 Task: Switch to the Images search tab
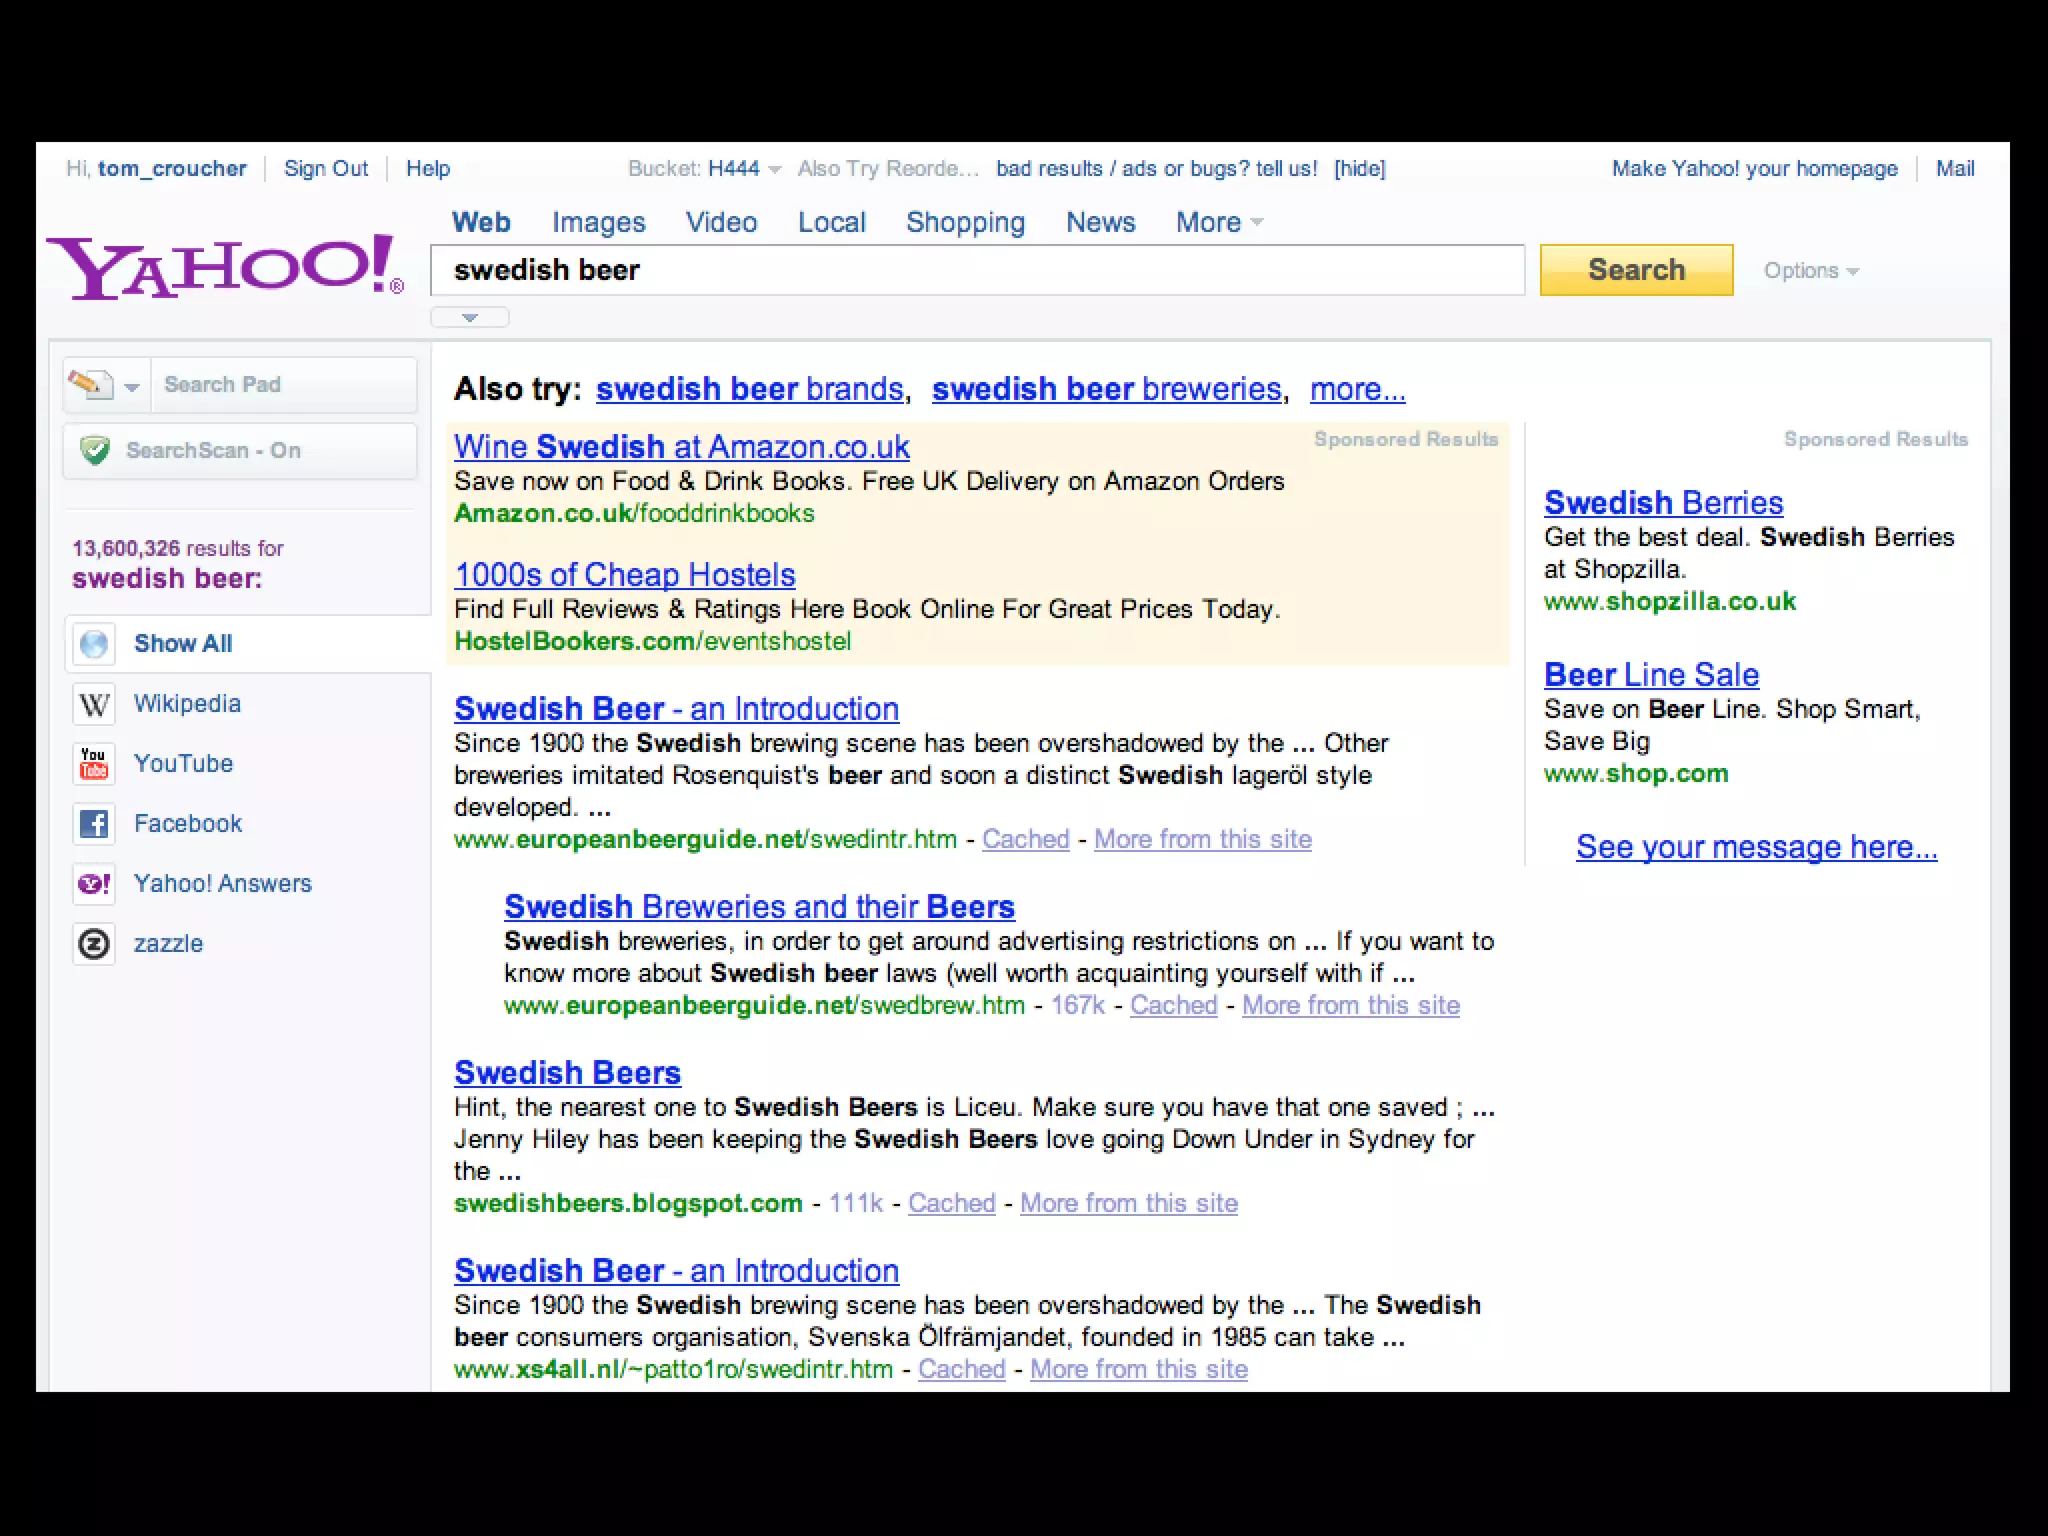[598, 222]
